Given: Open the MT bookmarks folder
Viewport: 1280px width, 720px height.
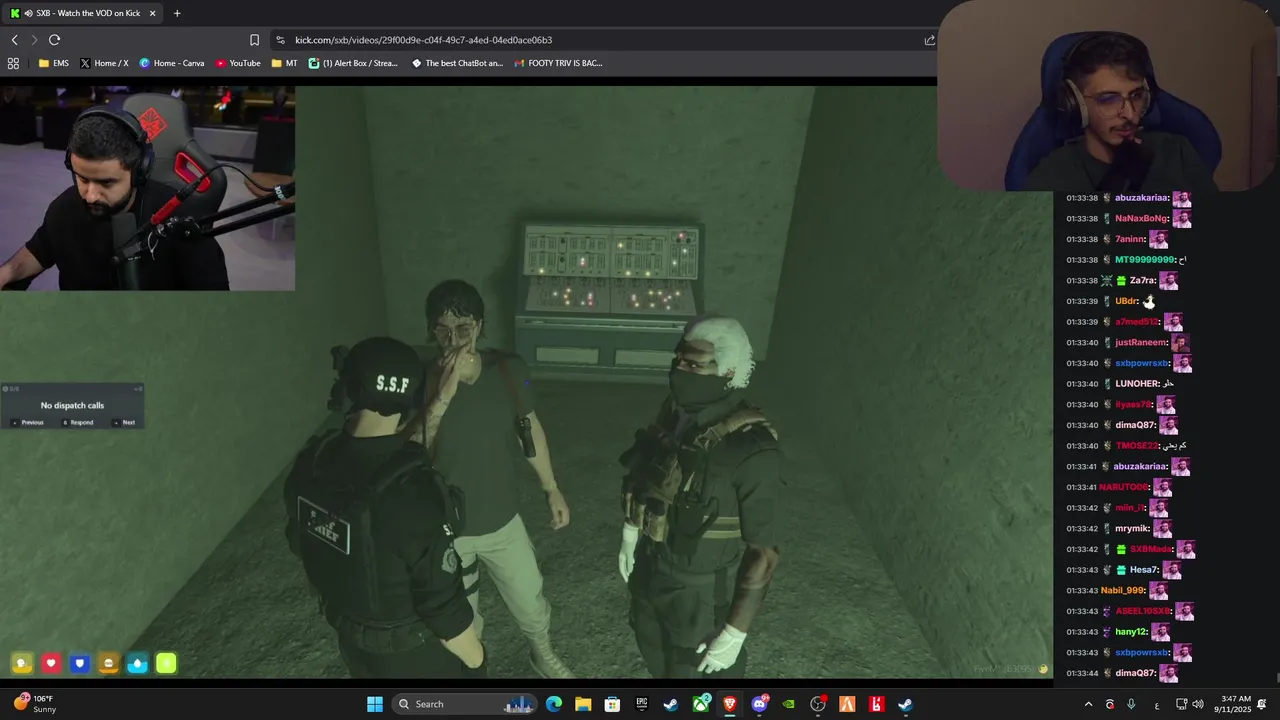Looking at the screenshot, I should point(284,63).
